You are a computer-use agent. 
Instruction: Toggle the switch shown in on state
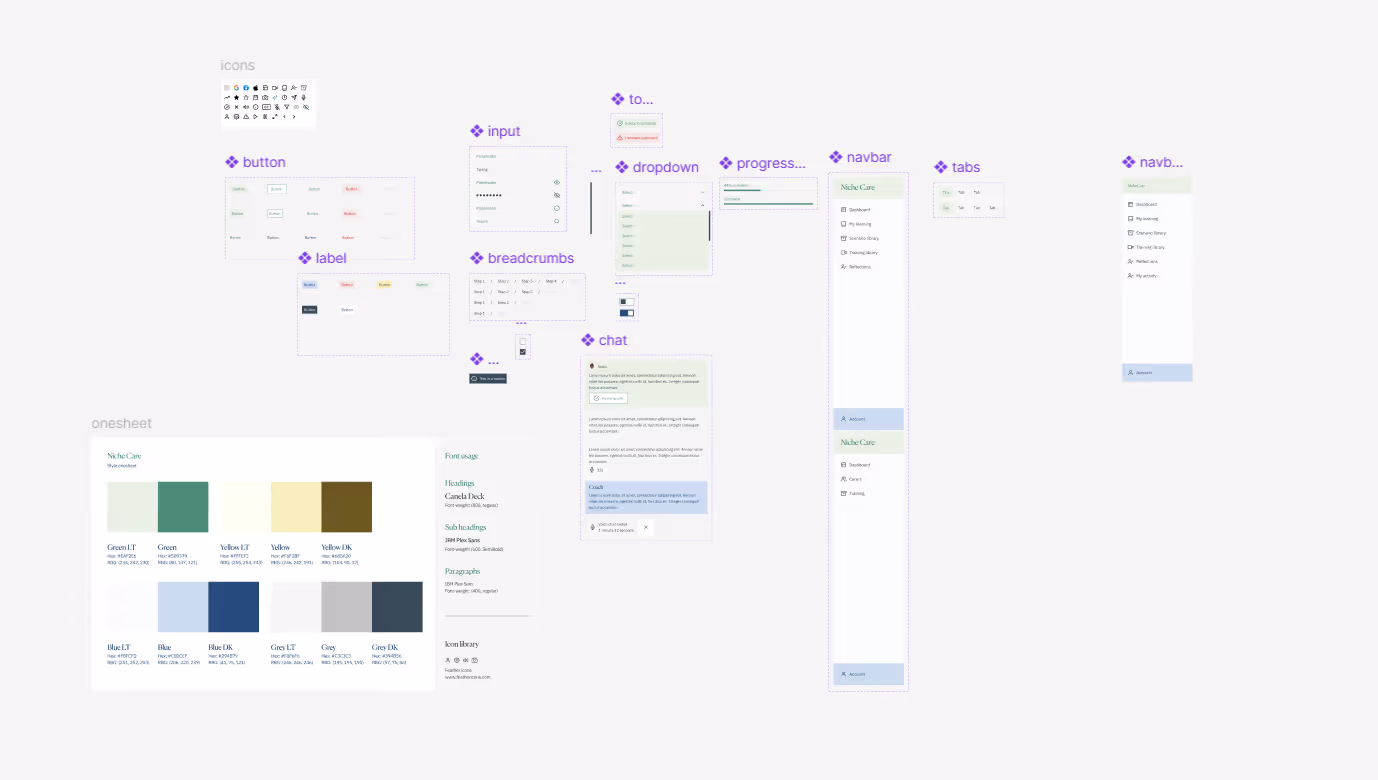tap(627, 313)
